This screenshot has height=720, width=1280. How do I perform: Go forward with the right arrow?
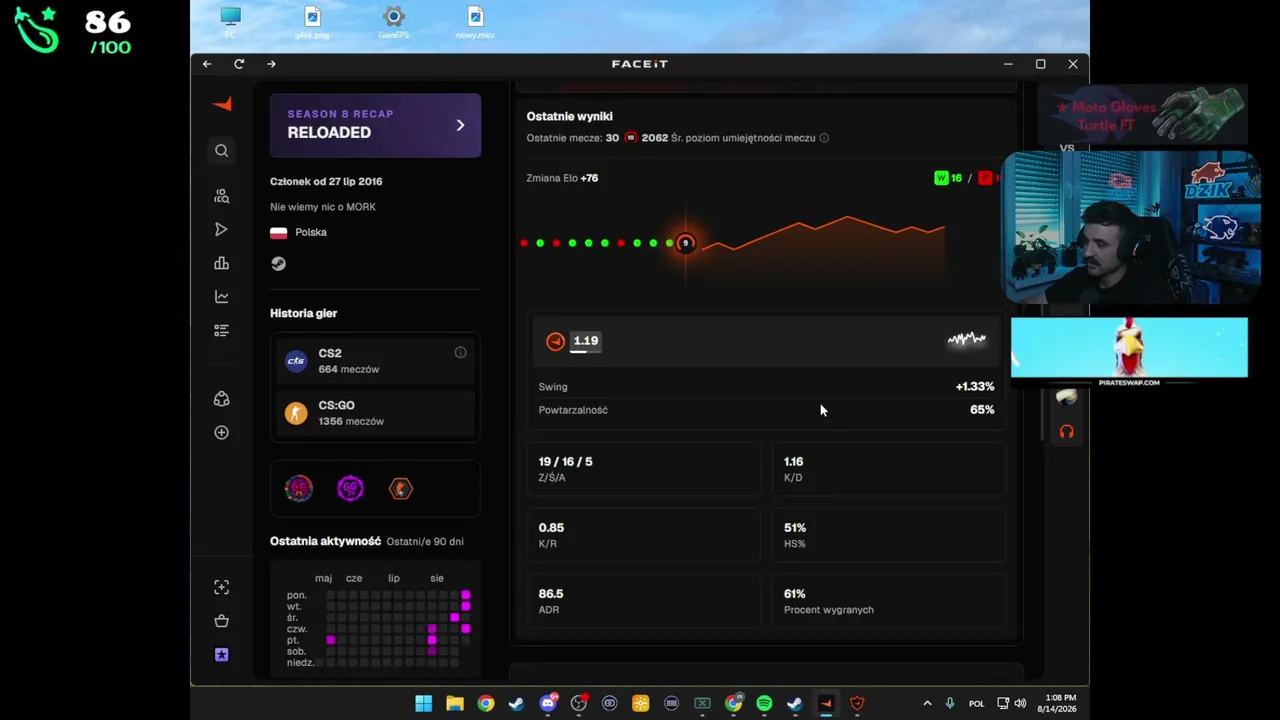point(271,64)
